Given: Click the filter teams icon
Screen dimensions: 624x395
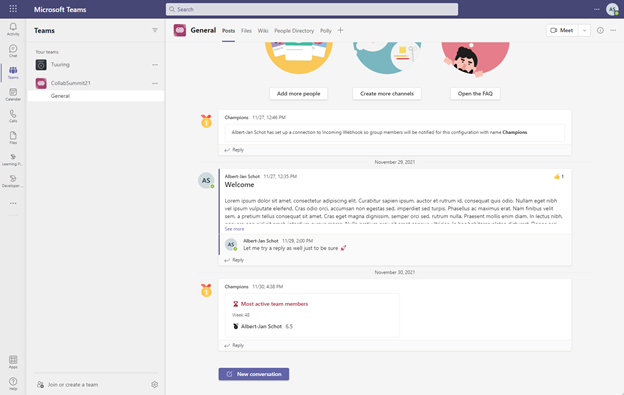Looking at the screenshot, I should tap(155, 30).
